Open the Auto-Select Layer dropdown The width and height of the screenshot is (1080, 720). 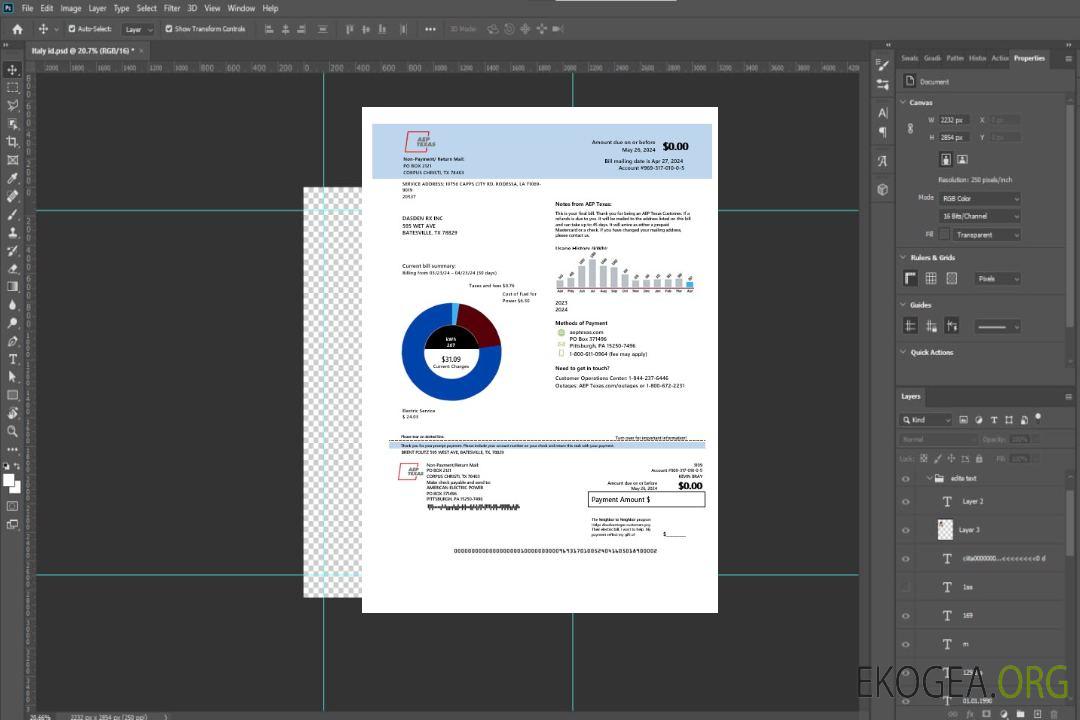click(x=138, y=30)
